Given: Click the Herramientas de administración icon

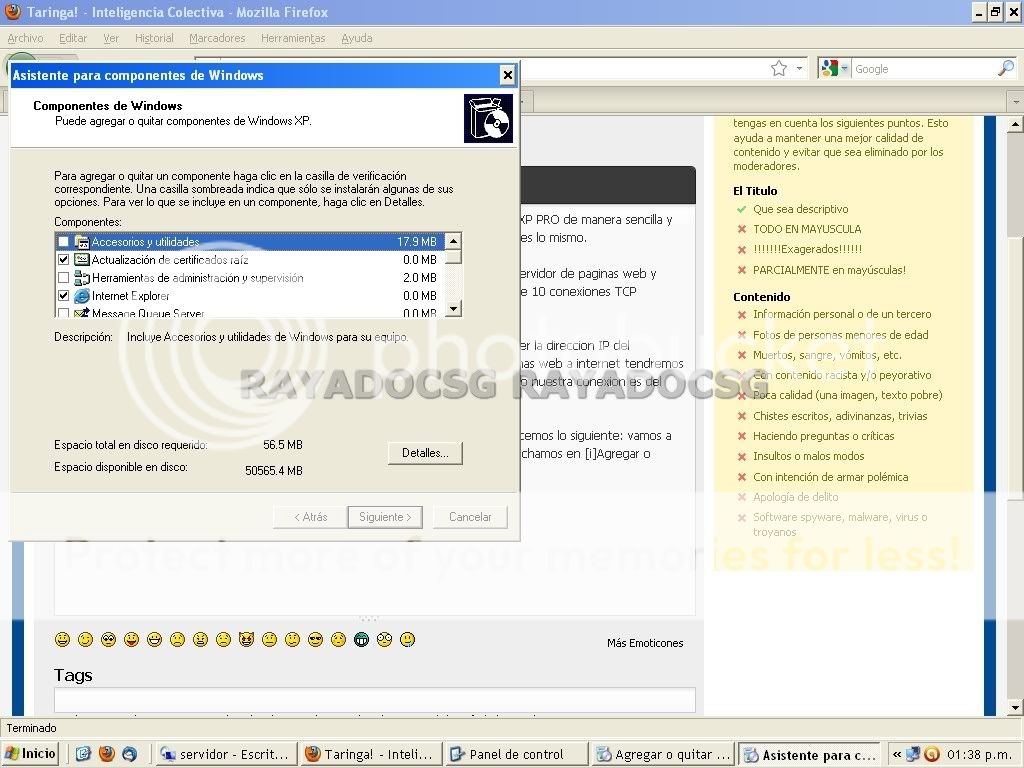Looking at the screenshot, I should [x=82, y=278].
